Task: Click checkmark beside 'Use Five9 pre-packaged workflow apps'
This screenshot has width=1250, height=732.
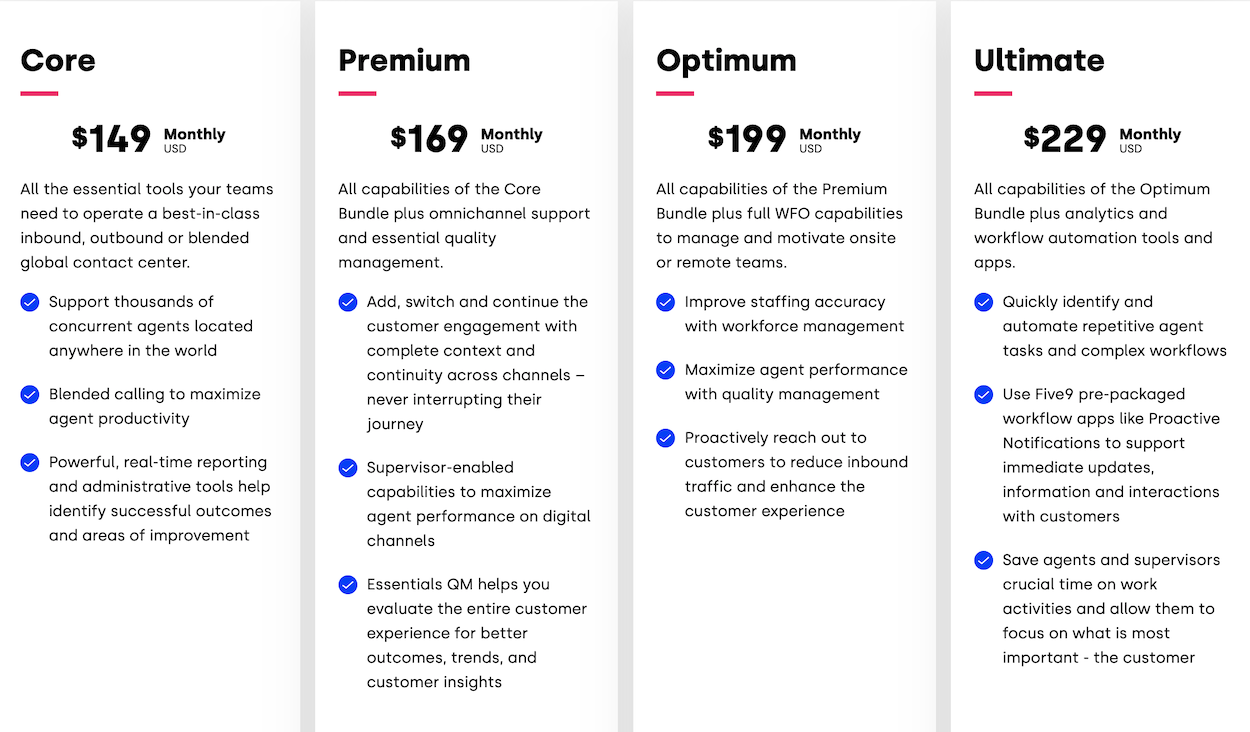Action: (x=984, y=394)
